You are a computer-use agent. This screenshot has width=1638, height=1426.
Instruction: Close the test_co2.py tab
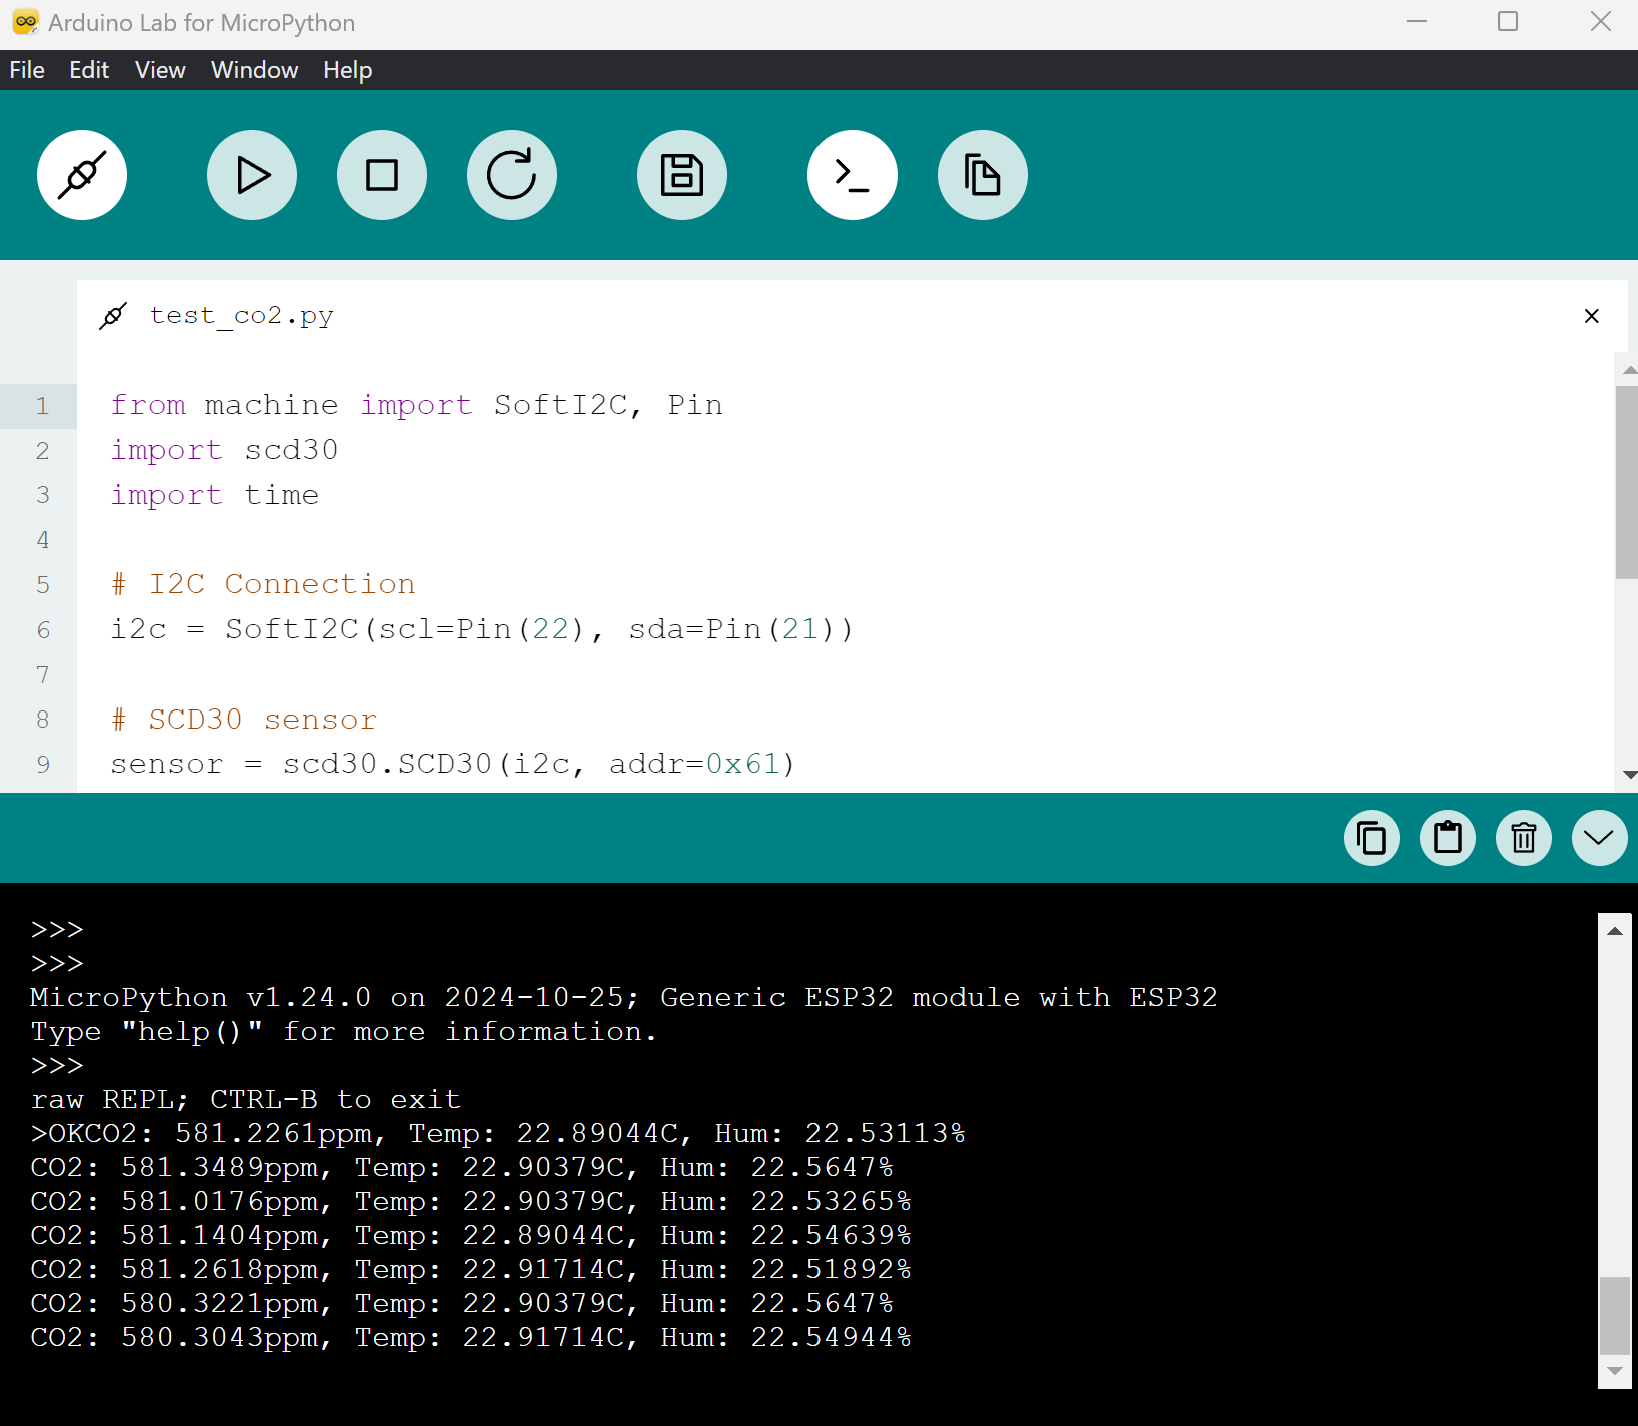coord(1592,316)
